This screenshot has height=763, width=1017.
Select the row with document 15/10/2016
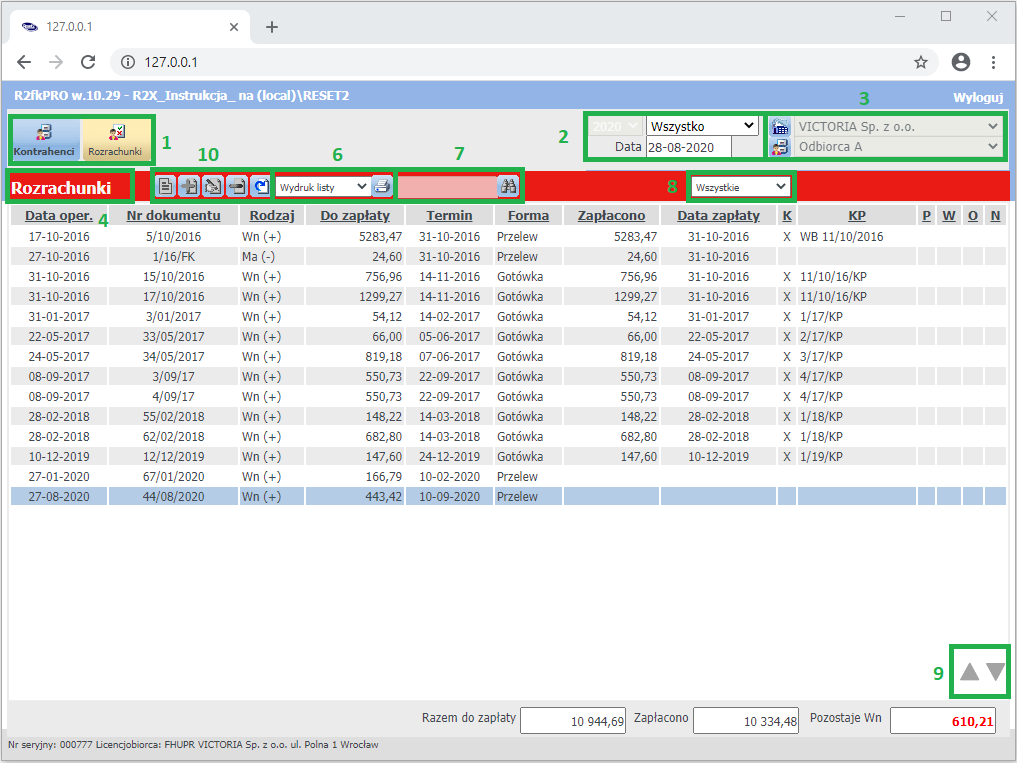click(x=508, y=277)
